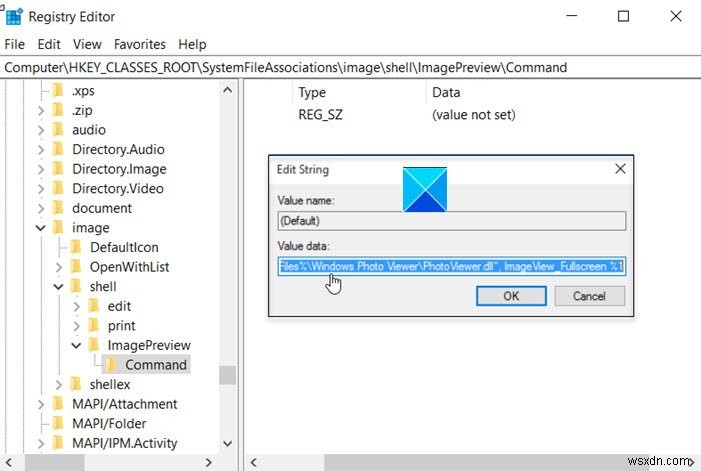Select the DefaultIcon key label
Screen dimensions: 701x471
click(124, 247)
